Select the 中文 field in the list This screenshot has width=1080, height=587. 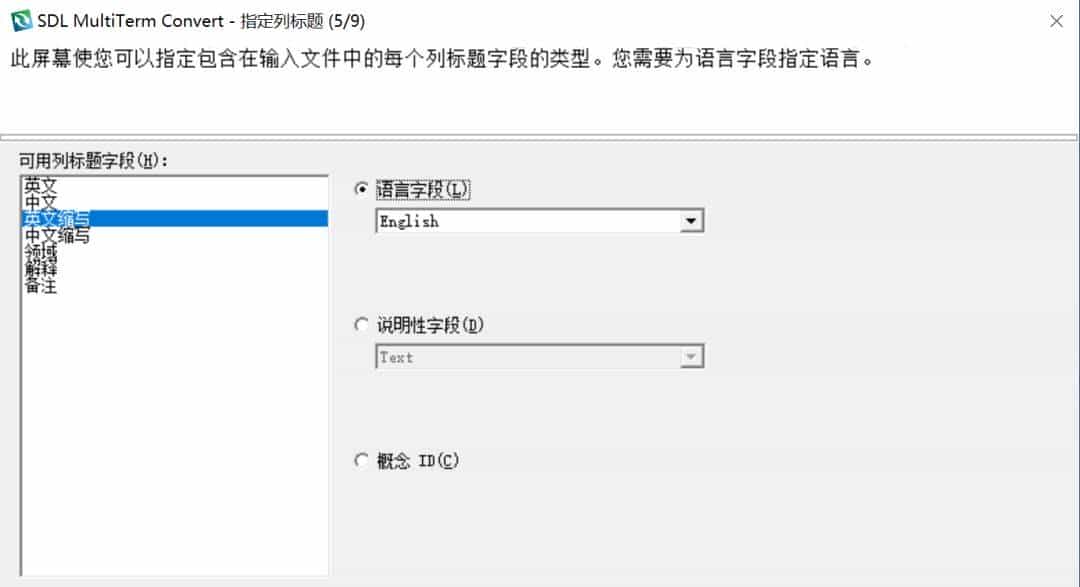(x=40, y=201)
